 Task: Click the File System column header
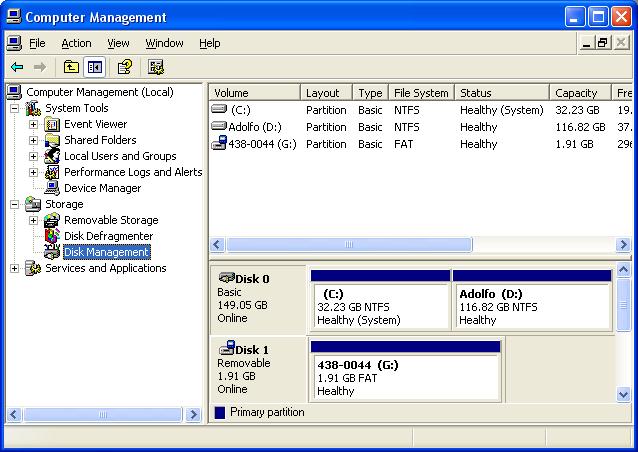(421, 93)
